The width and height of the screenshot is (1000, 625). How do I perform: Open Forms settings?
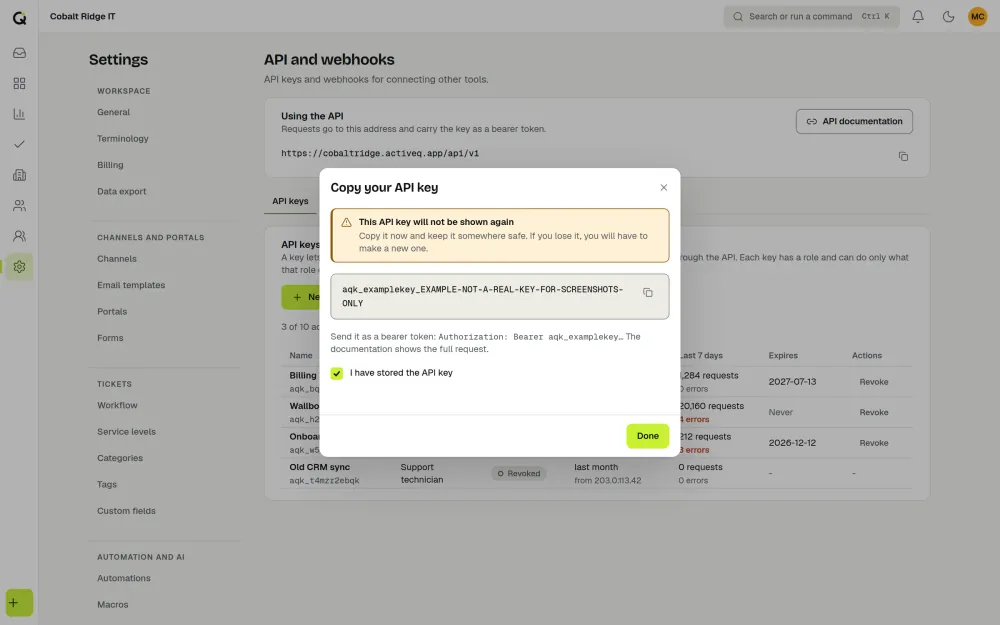110,338
